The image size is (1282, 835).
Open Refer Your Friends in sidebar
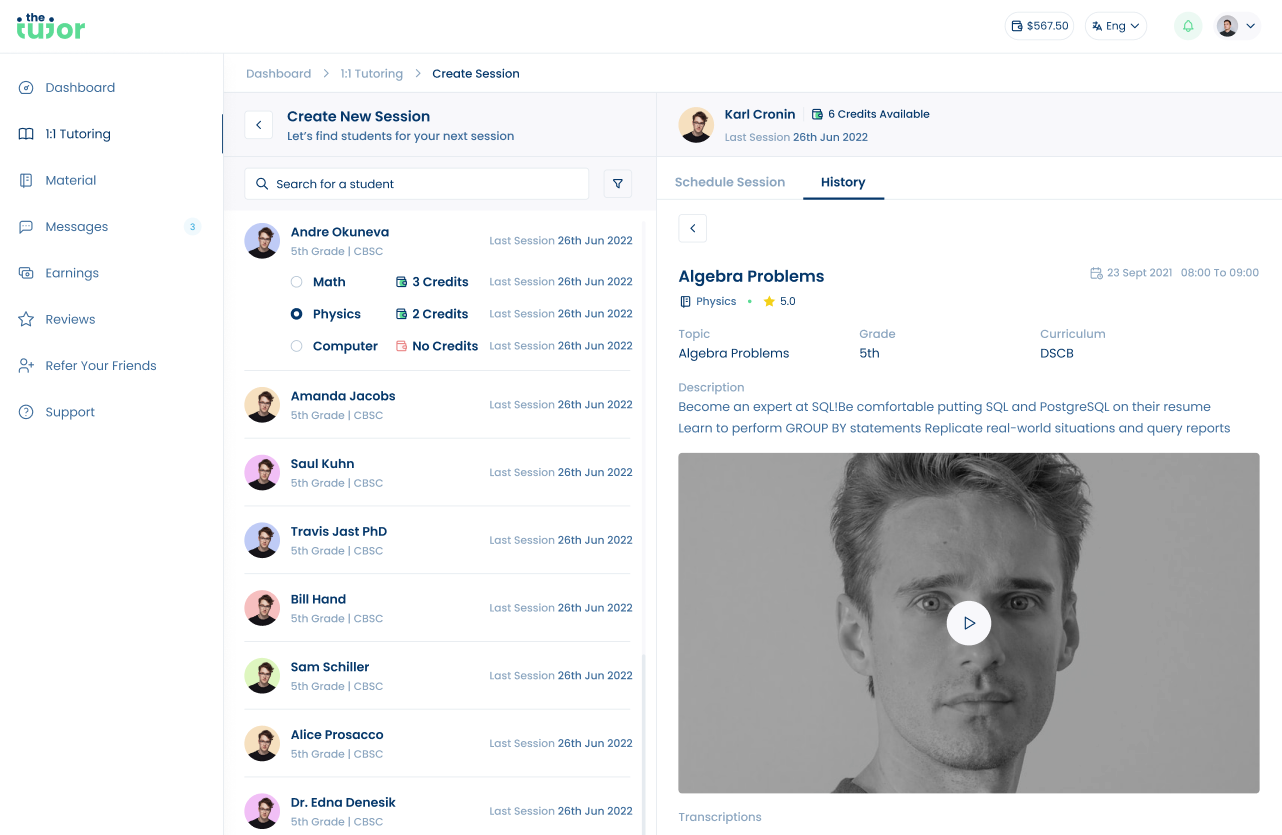(100, 366)
